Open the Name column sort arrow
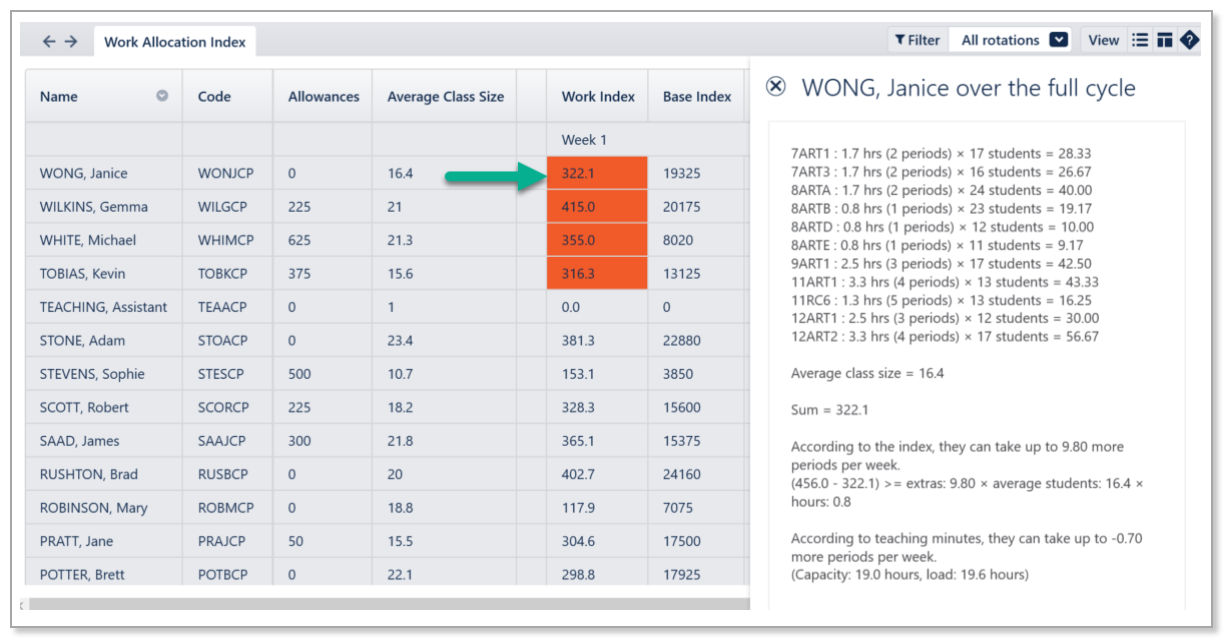This screenshot has width=1230, height=642. 161,96
